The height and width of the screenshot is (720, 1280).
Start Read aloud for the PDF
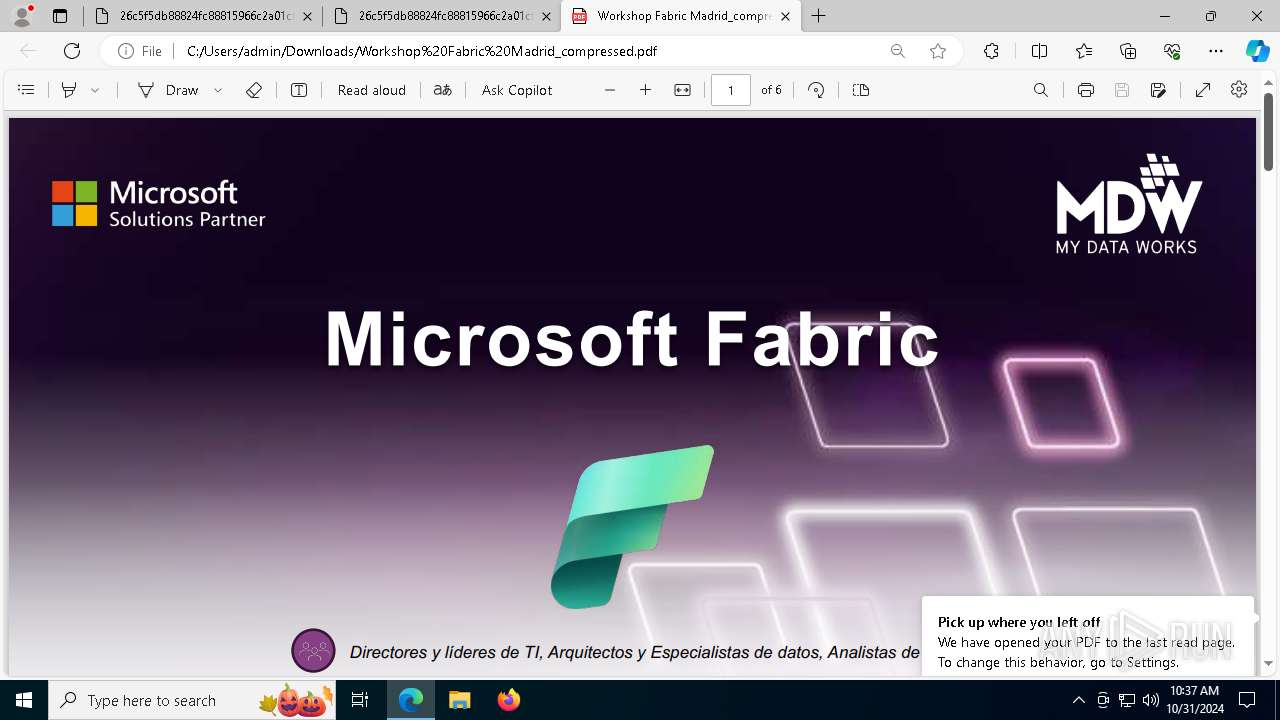(x=372, y=90)
